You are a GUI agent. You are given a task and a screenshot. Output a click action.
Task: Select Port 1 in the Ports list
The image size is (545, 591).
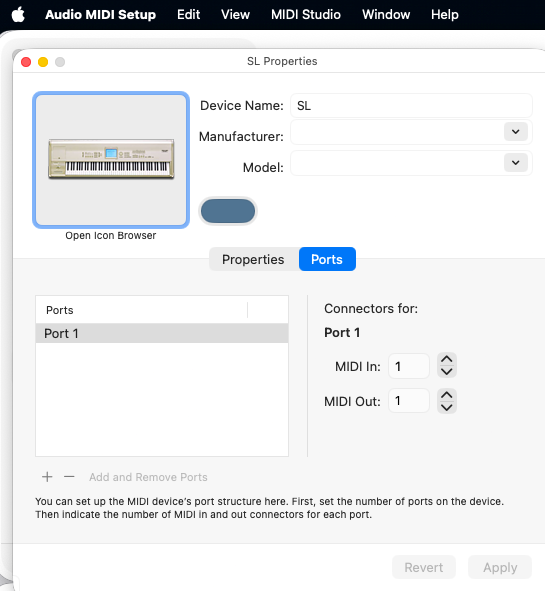[x=162, y=333]
